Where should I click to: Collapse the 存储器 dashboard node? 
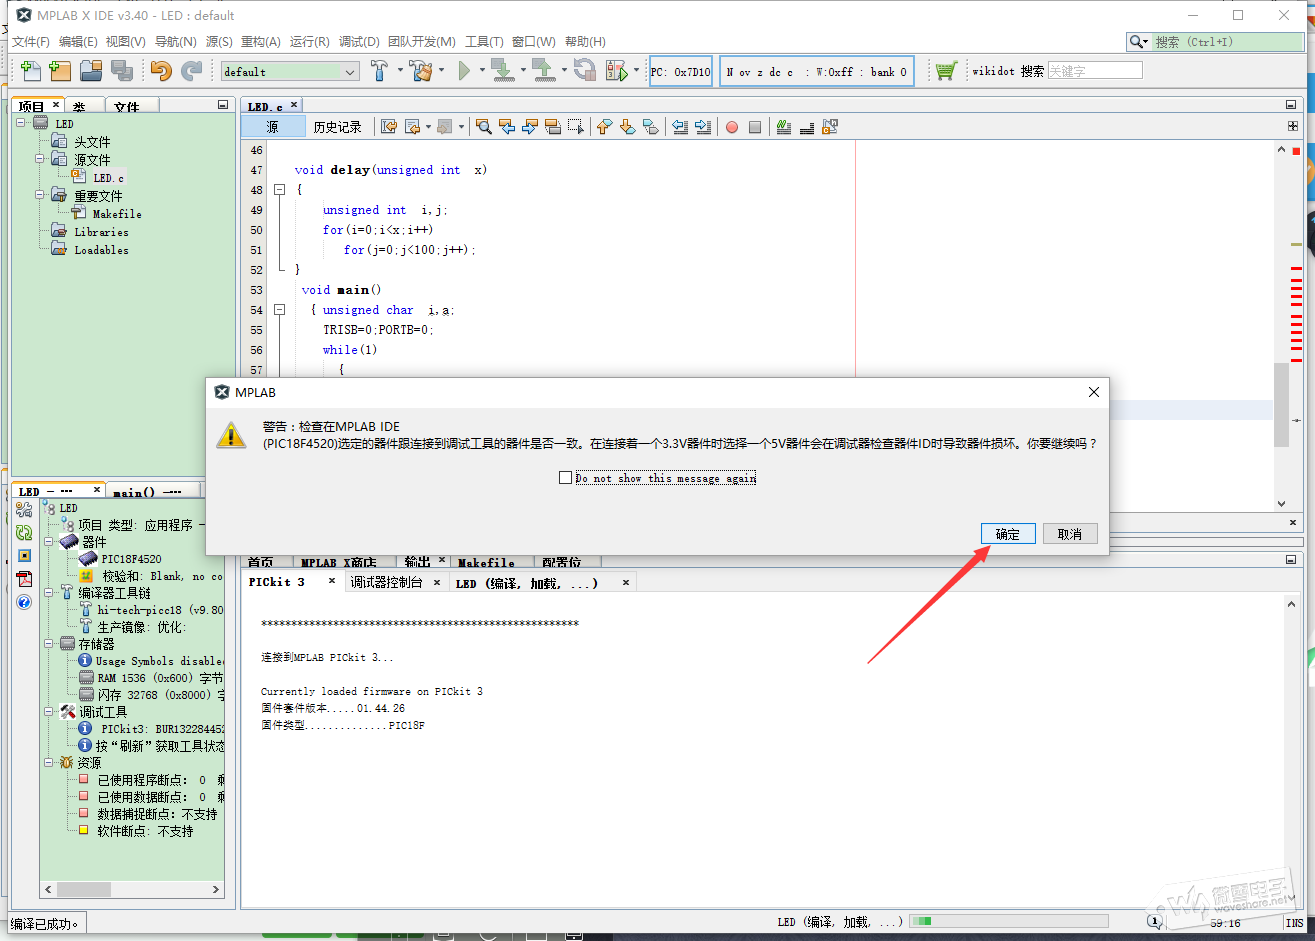48,644
